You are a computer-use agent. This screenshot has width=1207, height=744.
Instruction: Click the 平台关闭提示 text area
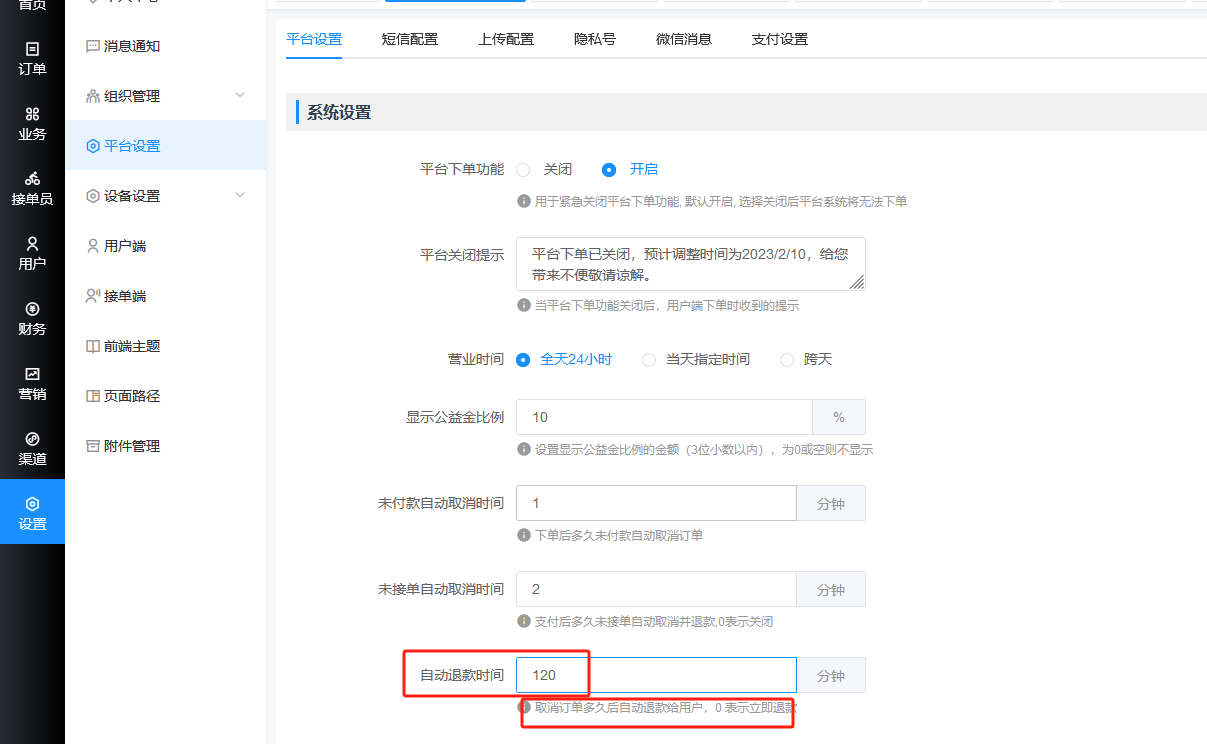[x=691, y=264]
